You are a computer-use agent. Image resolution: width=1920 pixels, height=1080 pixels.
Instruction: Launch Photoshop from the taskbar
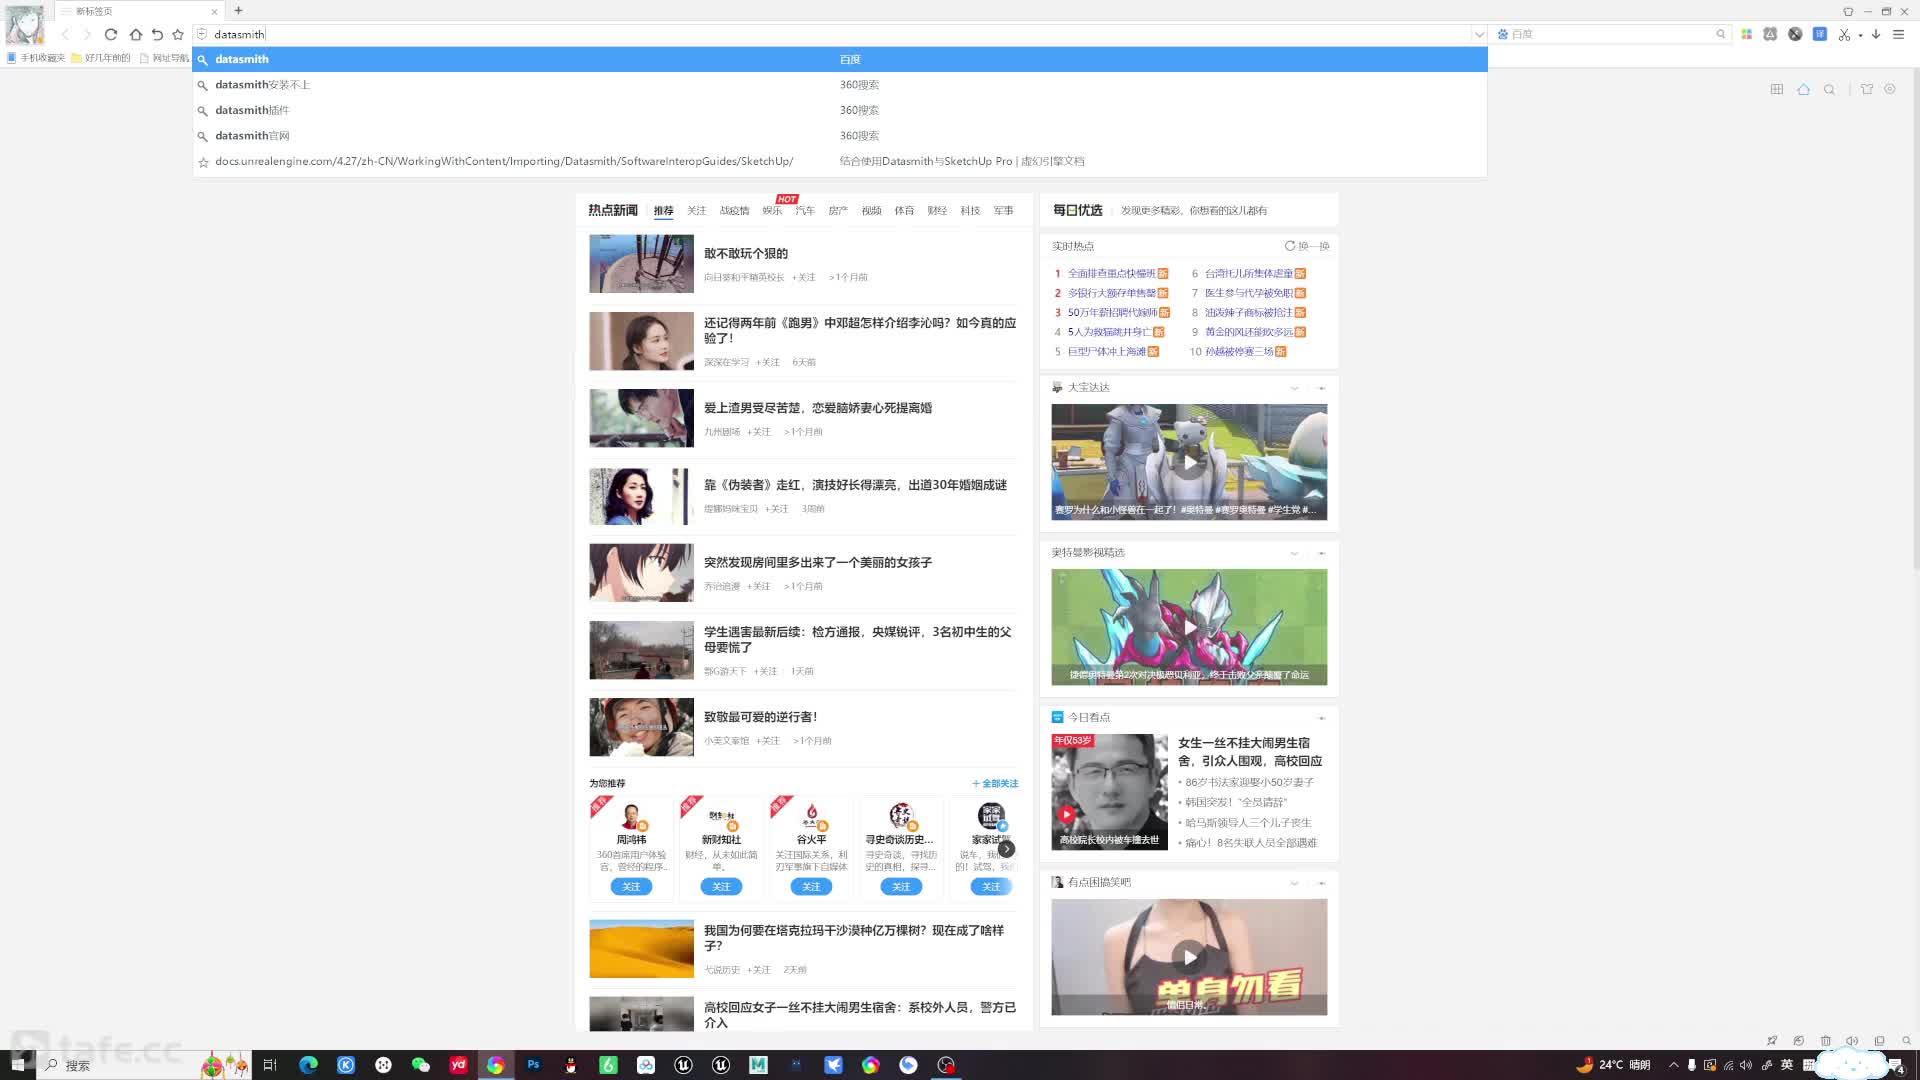(x=533, y=1065)
